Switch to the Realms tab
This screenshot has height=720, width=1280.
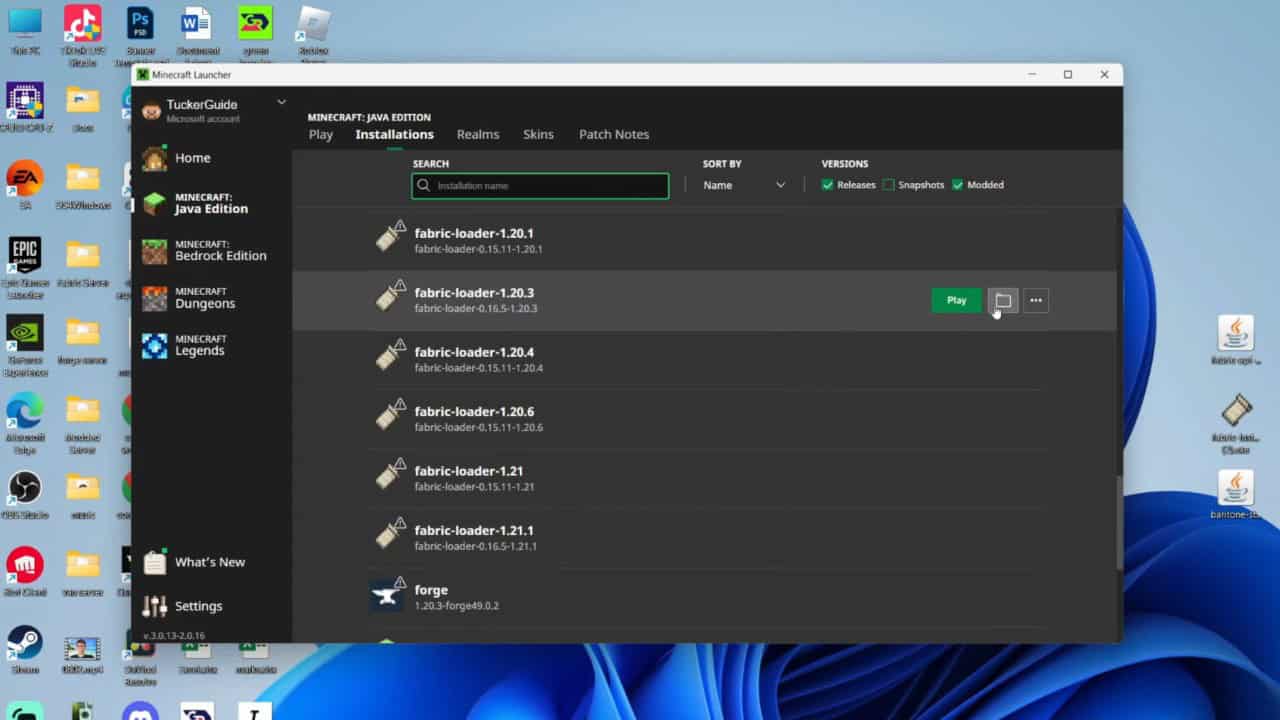tap(478, 134)
